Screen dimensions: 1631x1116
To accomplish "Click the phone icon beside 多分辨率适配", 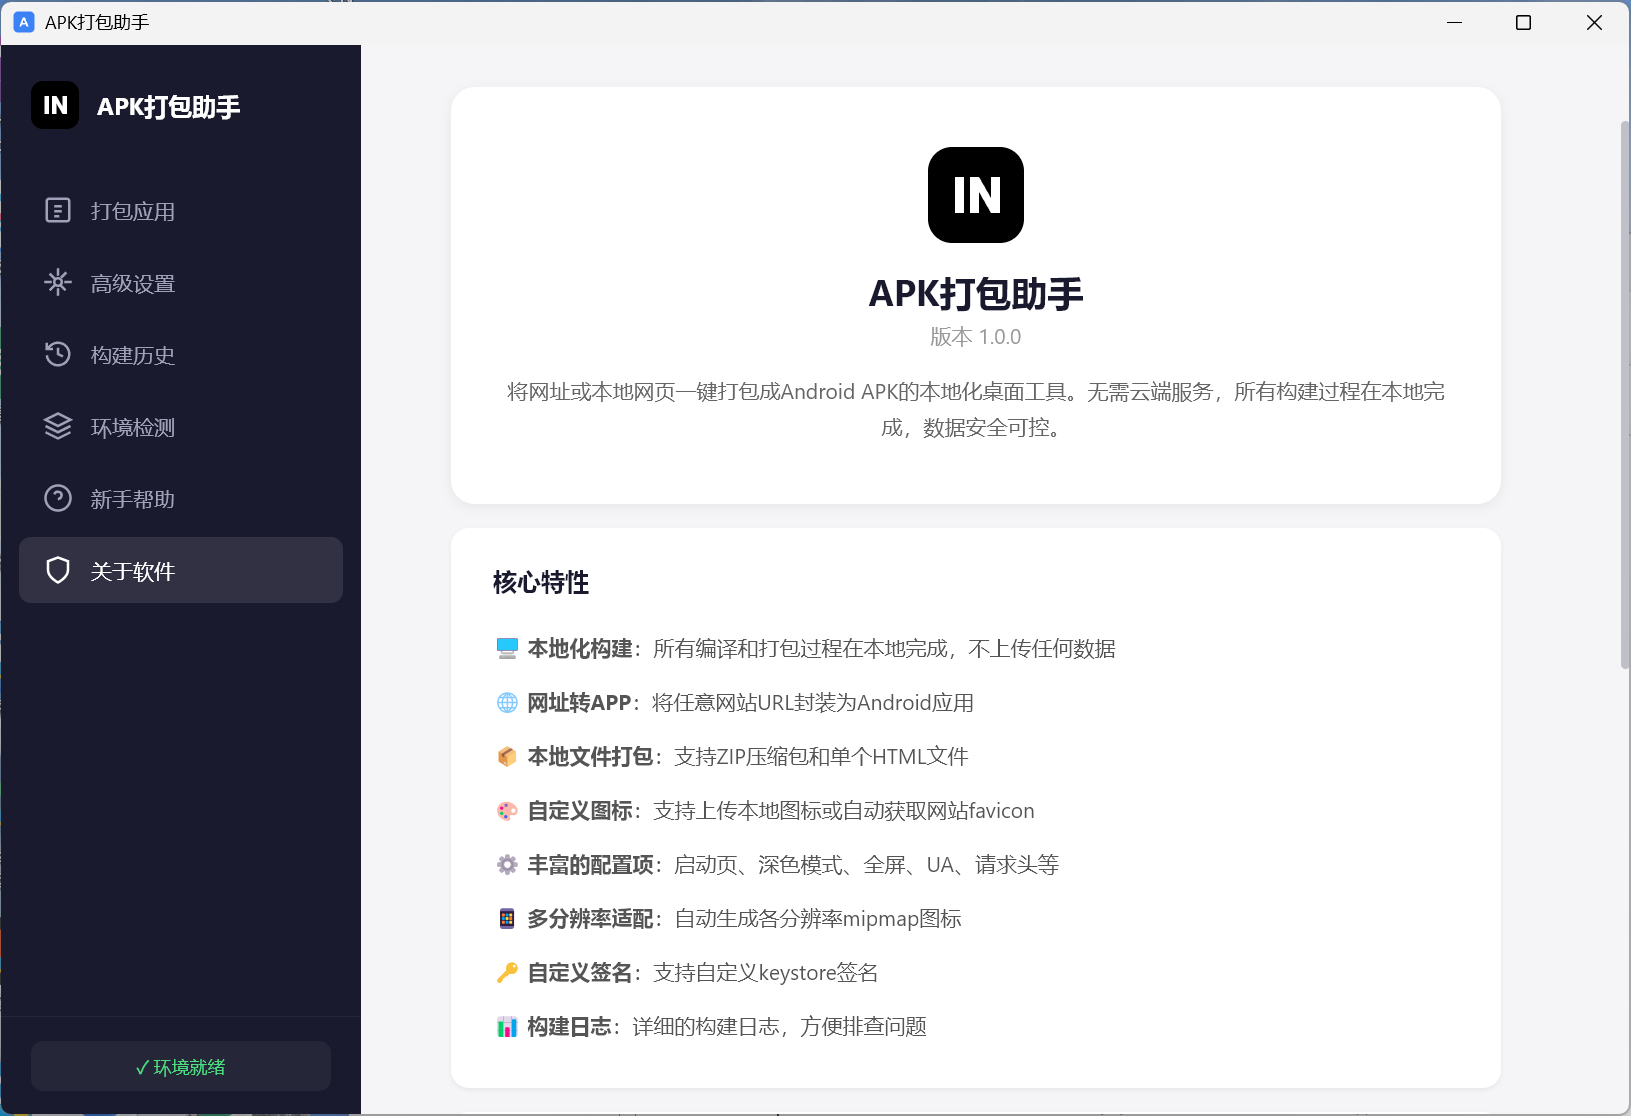I will click(507, 918).
